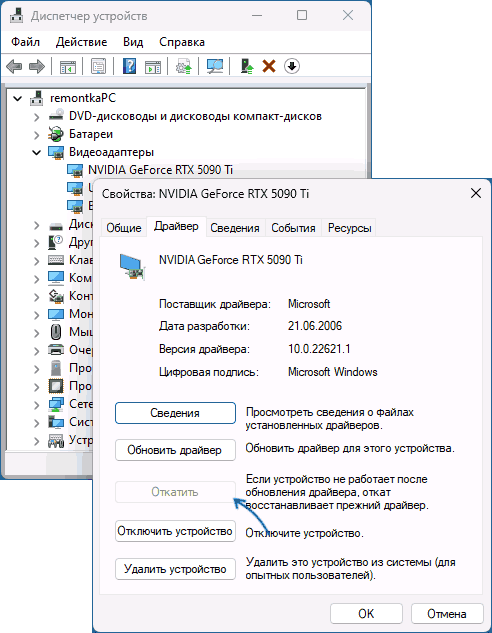Expand the node starting with Мон
Image resolution: width=492 pixels, height=633 pixels.
click(37, 315)
